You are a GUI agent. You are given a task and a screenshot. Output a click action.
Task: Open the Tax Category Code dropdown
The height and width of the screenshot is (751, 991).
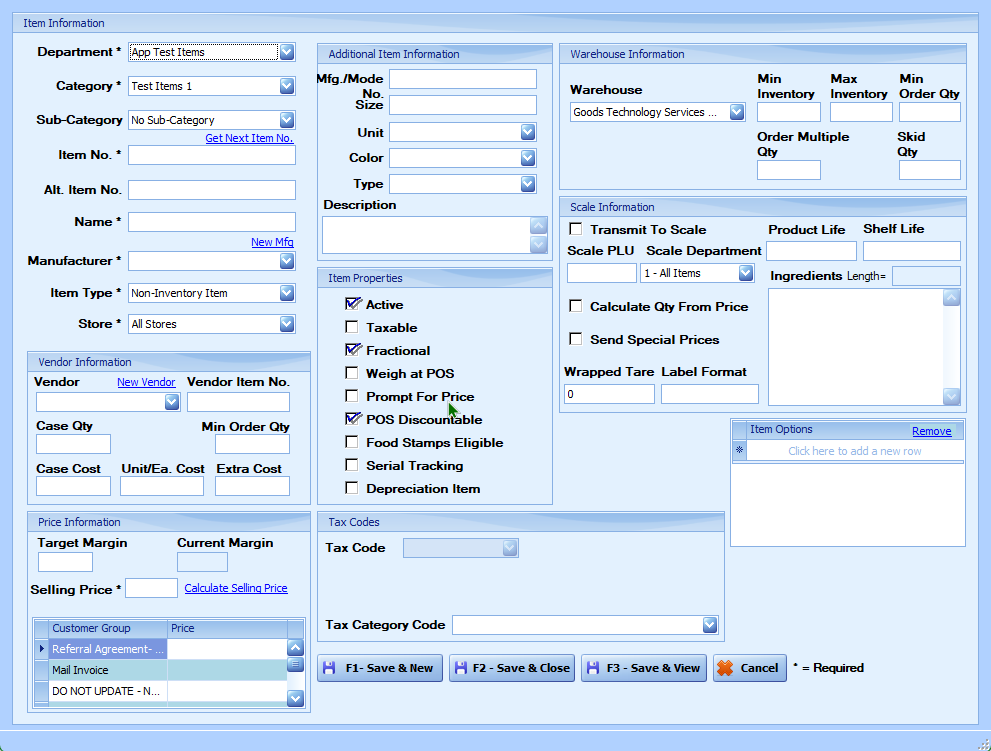[x=710, y=625]
